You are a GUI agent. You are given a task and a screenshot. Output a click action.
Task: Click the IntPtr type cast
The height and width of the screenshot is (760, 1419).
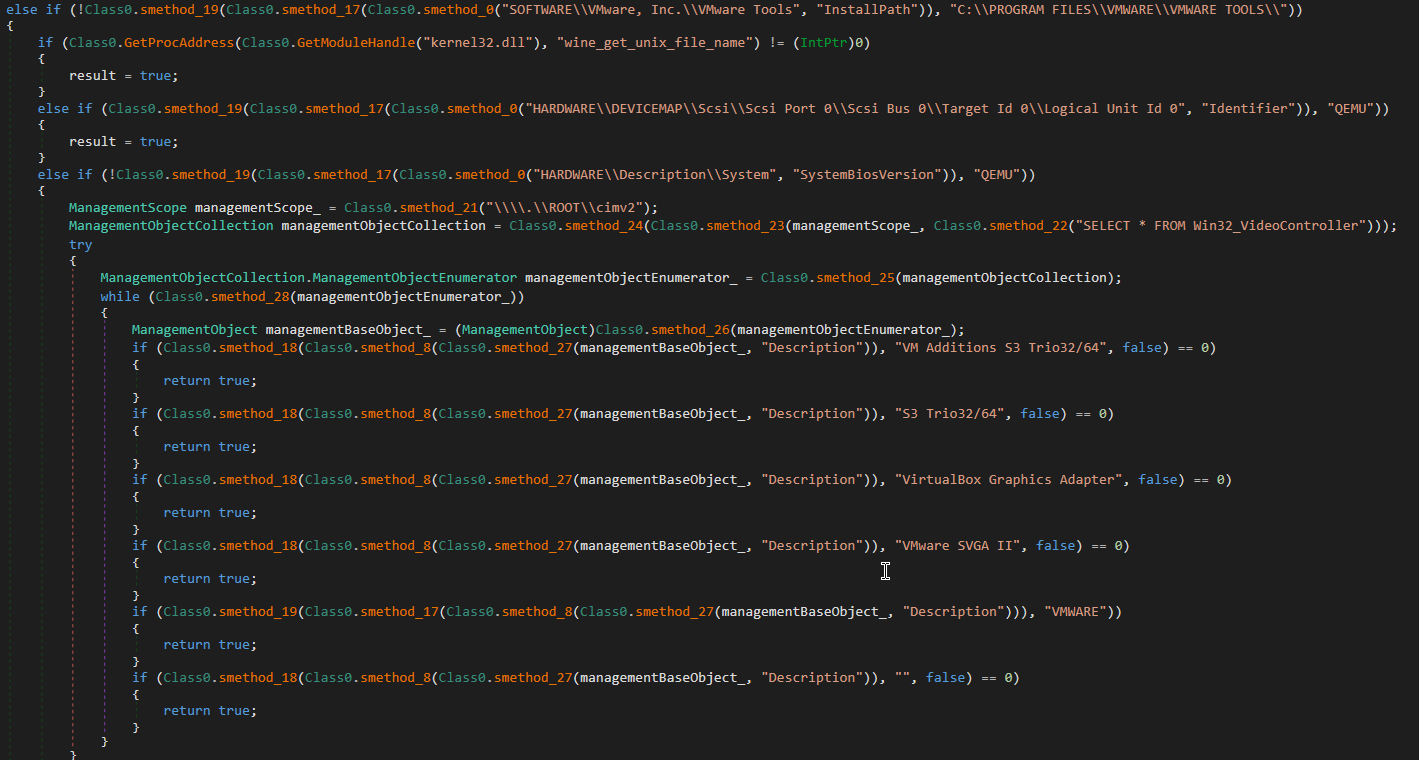pos(824,43)
